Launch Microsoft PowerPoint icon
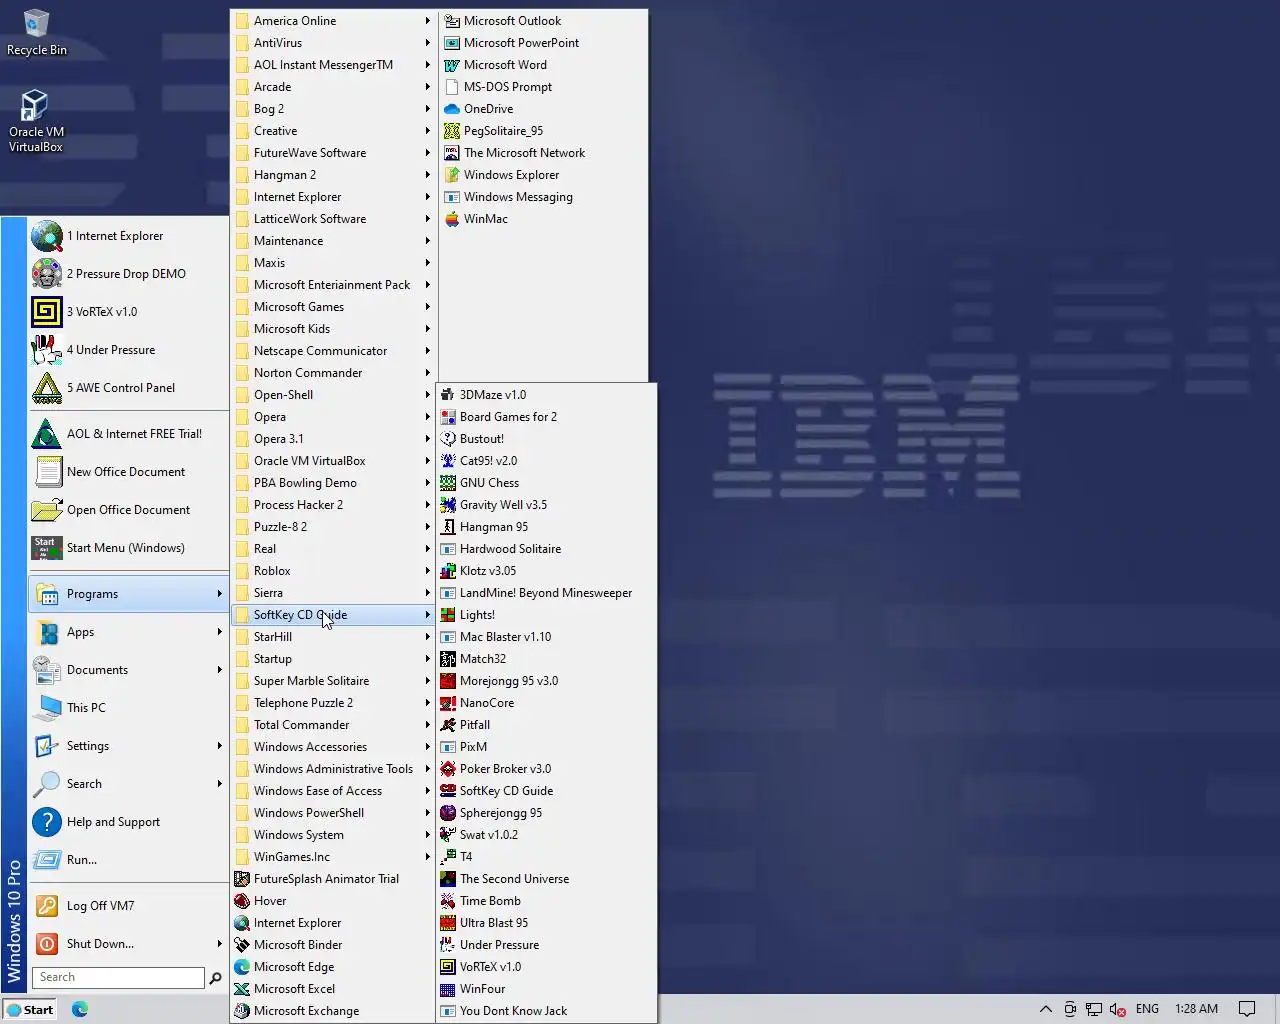Image resolution: width=1280 pixels, height=1024 pixels. coord(452,43)
